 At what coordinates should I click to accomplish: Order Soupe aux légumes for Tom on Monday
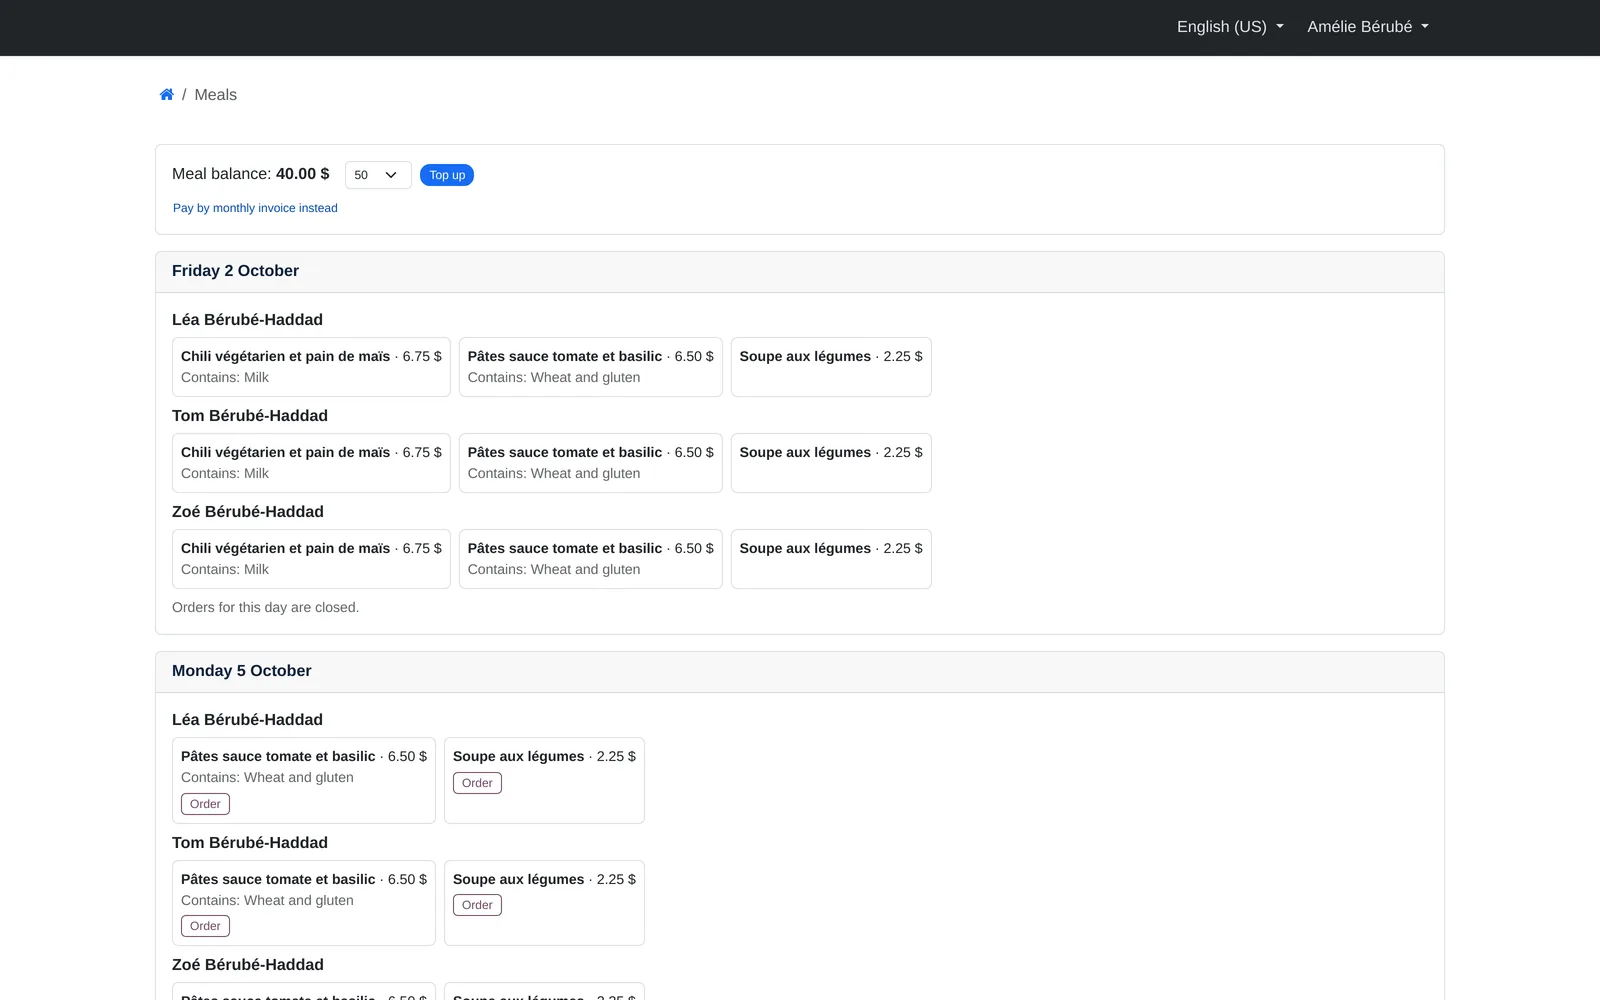pyautogui.click(x=477, y=905)
